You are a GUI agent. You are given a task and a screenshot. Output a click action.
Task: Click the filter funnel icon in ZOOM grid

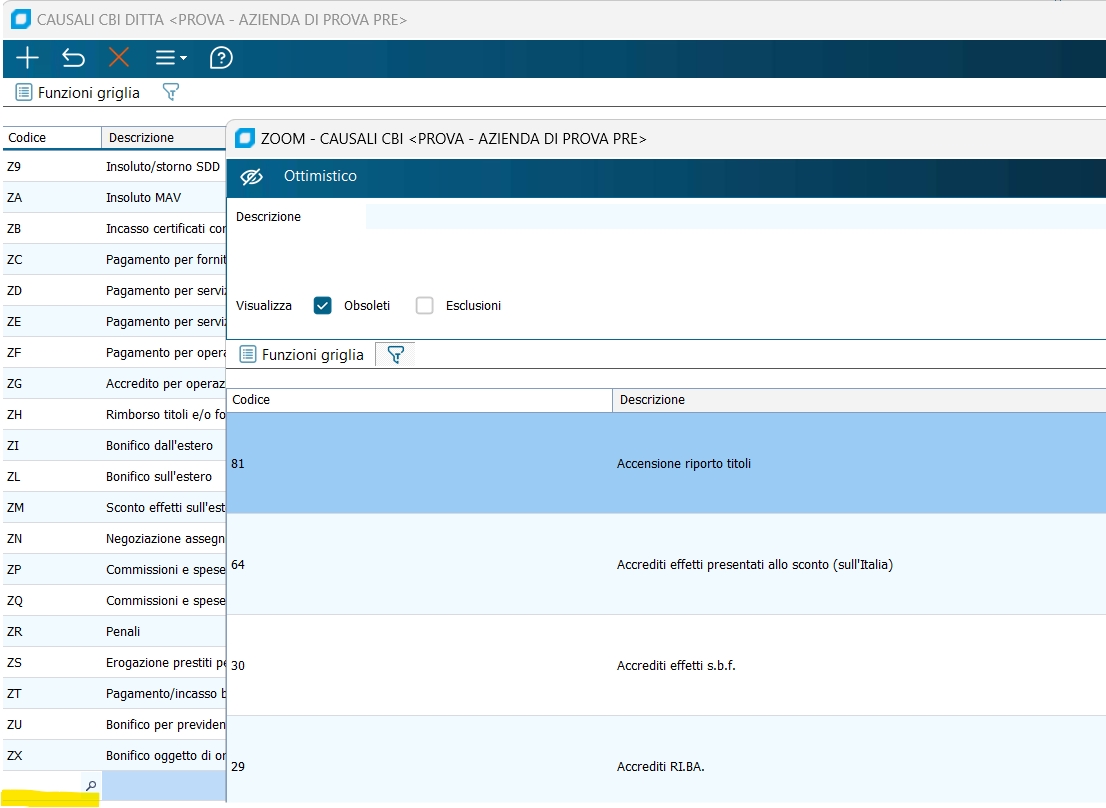point(395,354)
